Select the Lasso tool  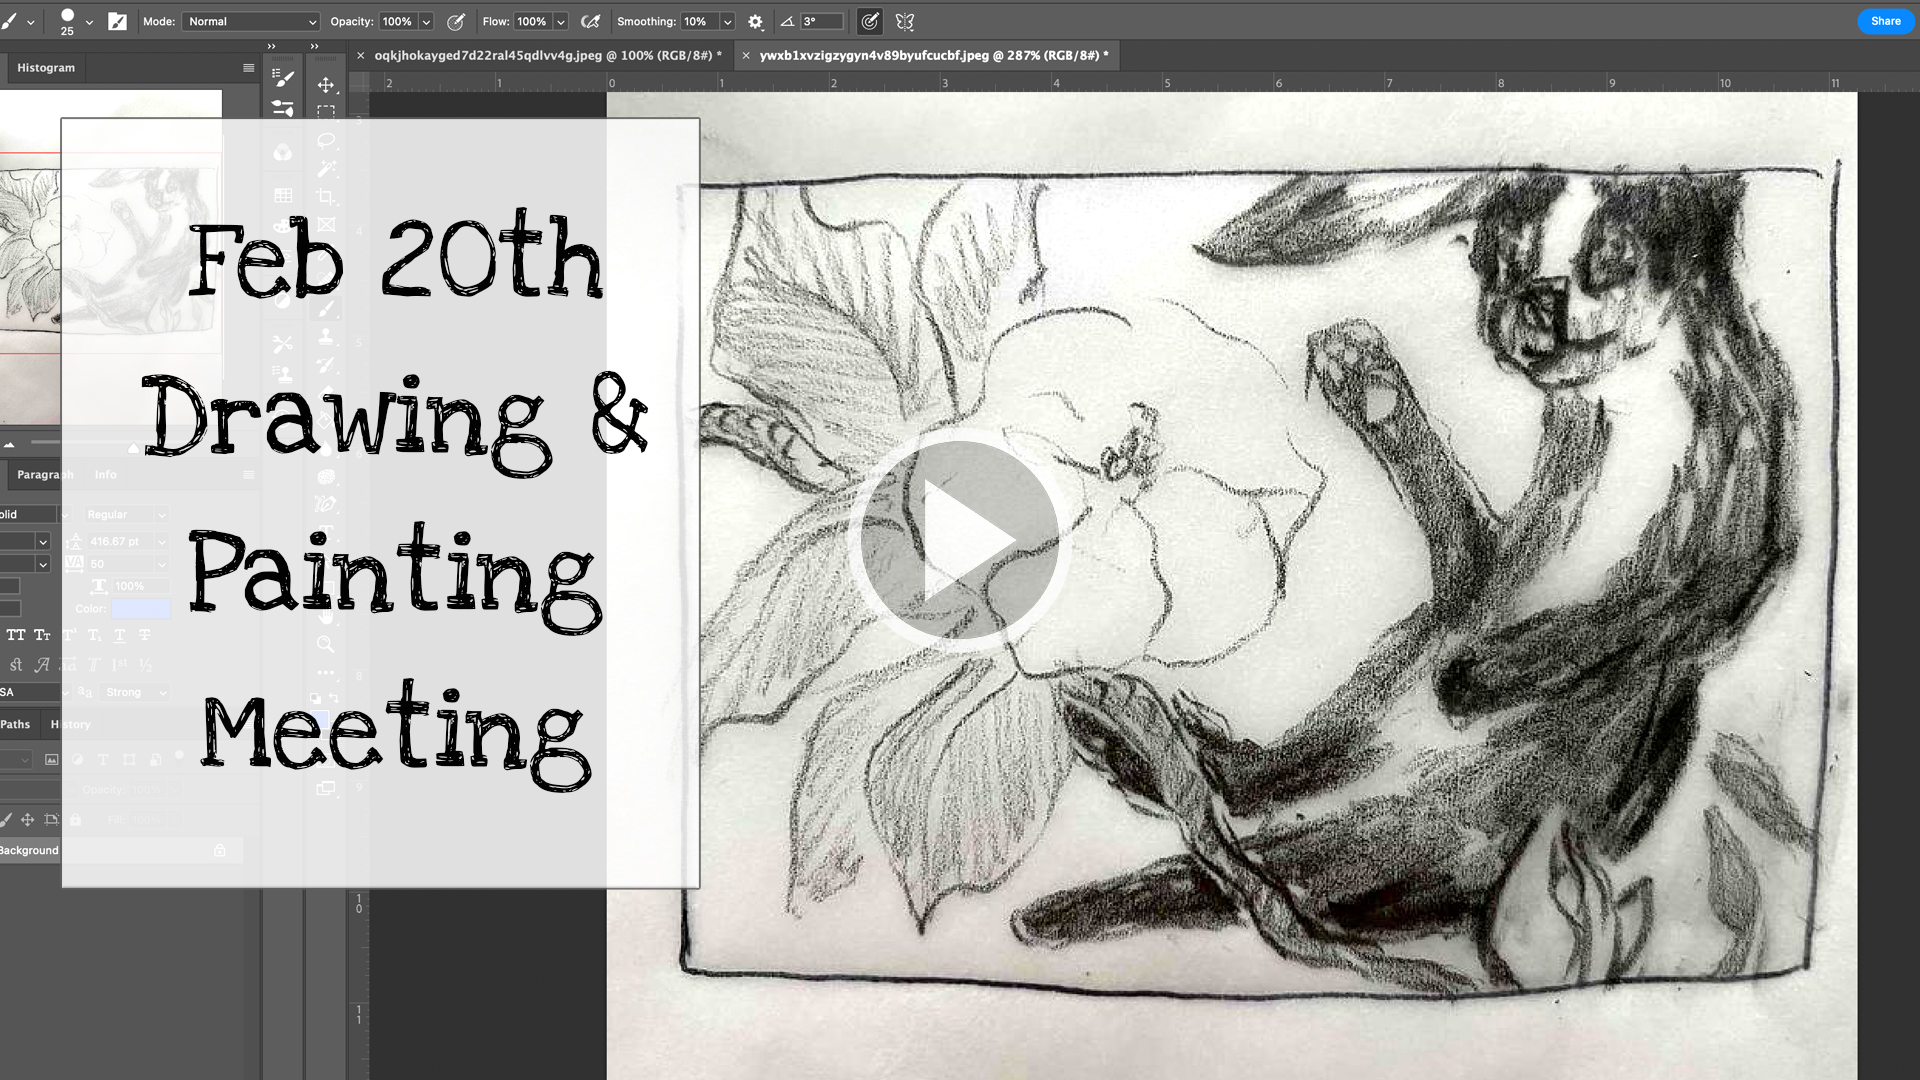tap(326, 140)
